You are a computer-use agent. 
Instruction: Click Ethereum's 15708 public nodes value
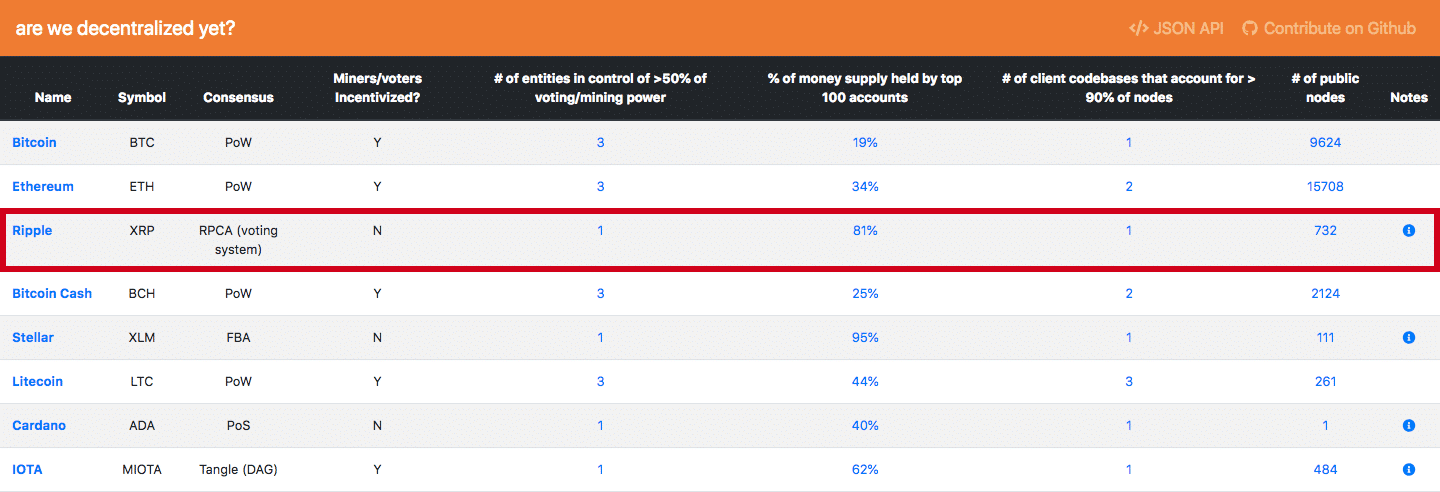pyautogui.click(x=1325, y=186)
